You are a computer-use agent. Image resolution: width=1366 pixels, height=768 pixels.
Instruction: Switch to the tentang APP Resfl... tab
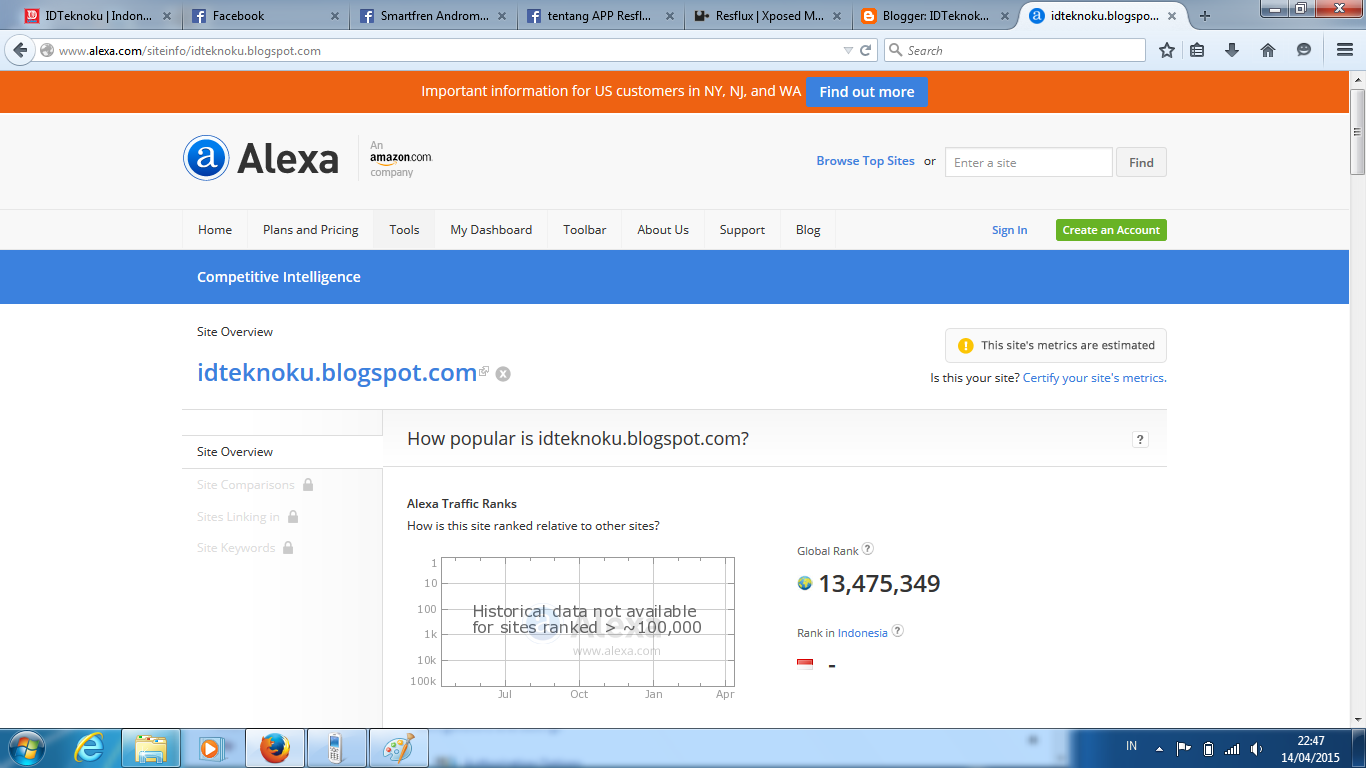600,16
